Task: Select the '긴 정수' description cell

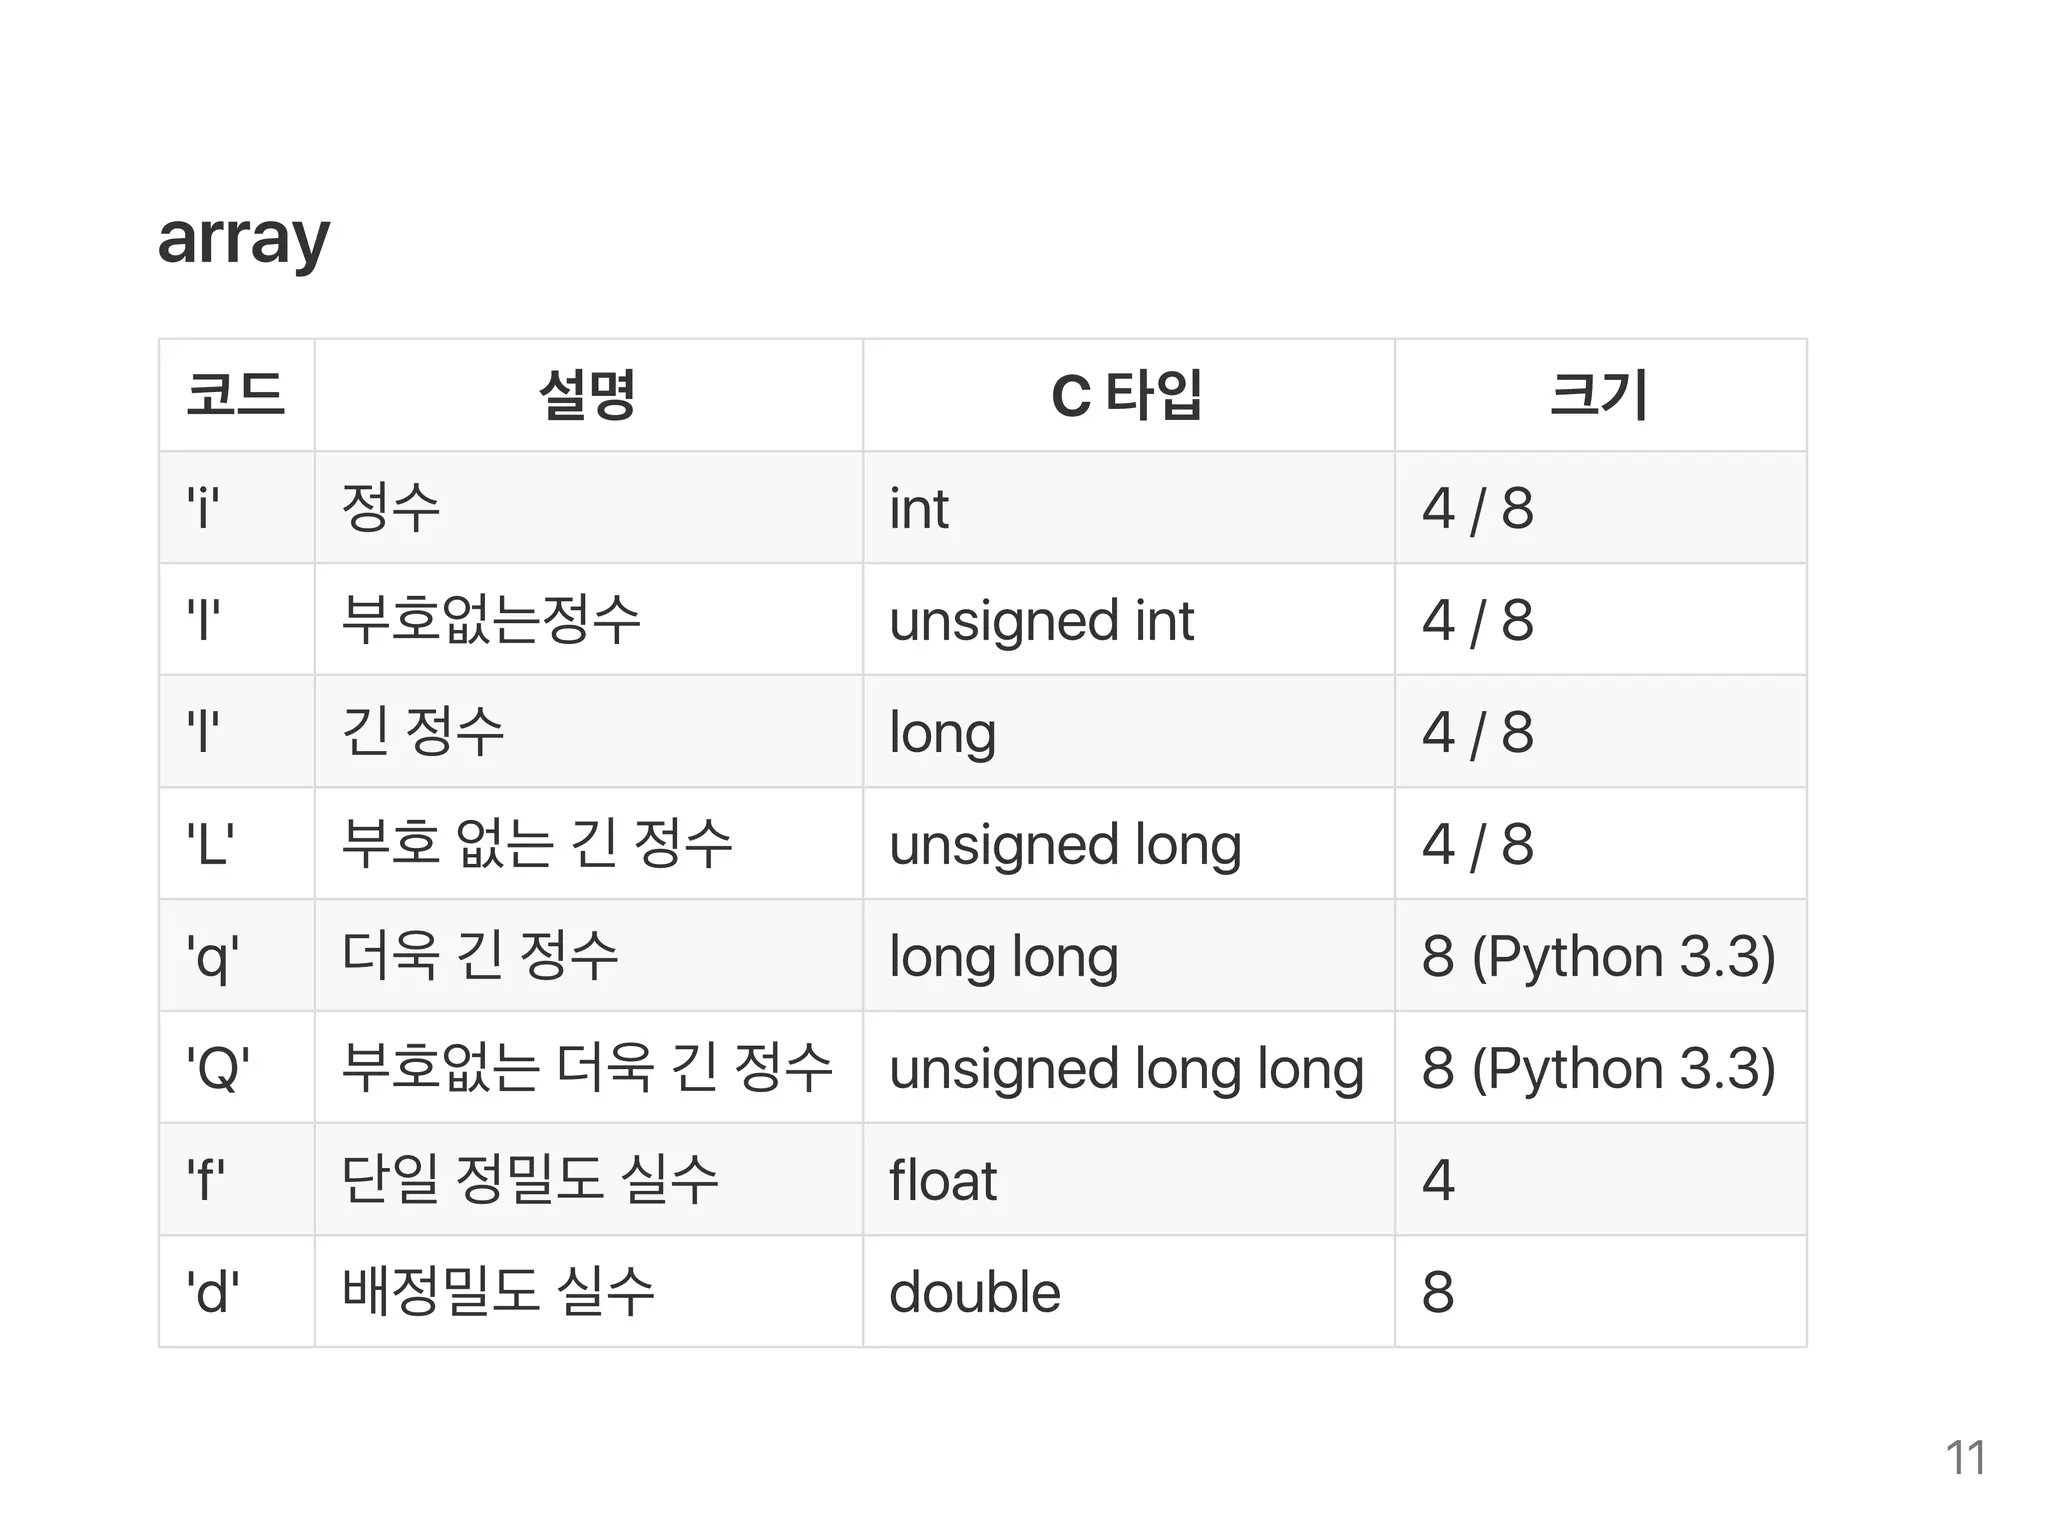Action: tap(423, 732)
